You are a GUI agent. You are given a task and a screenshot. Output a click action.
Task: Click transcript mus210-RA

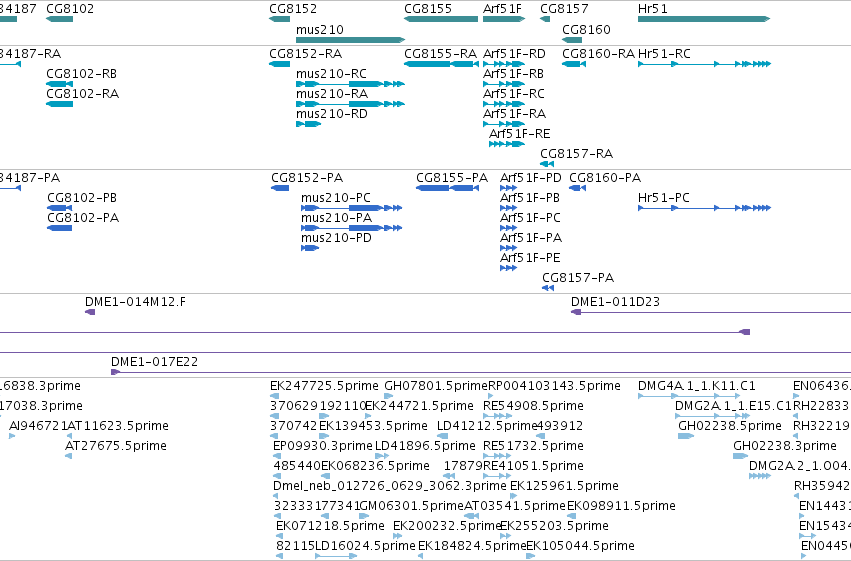coord(351,104)
